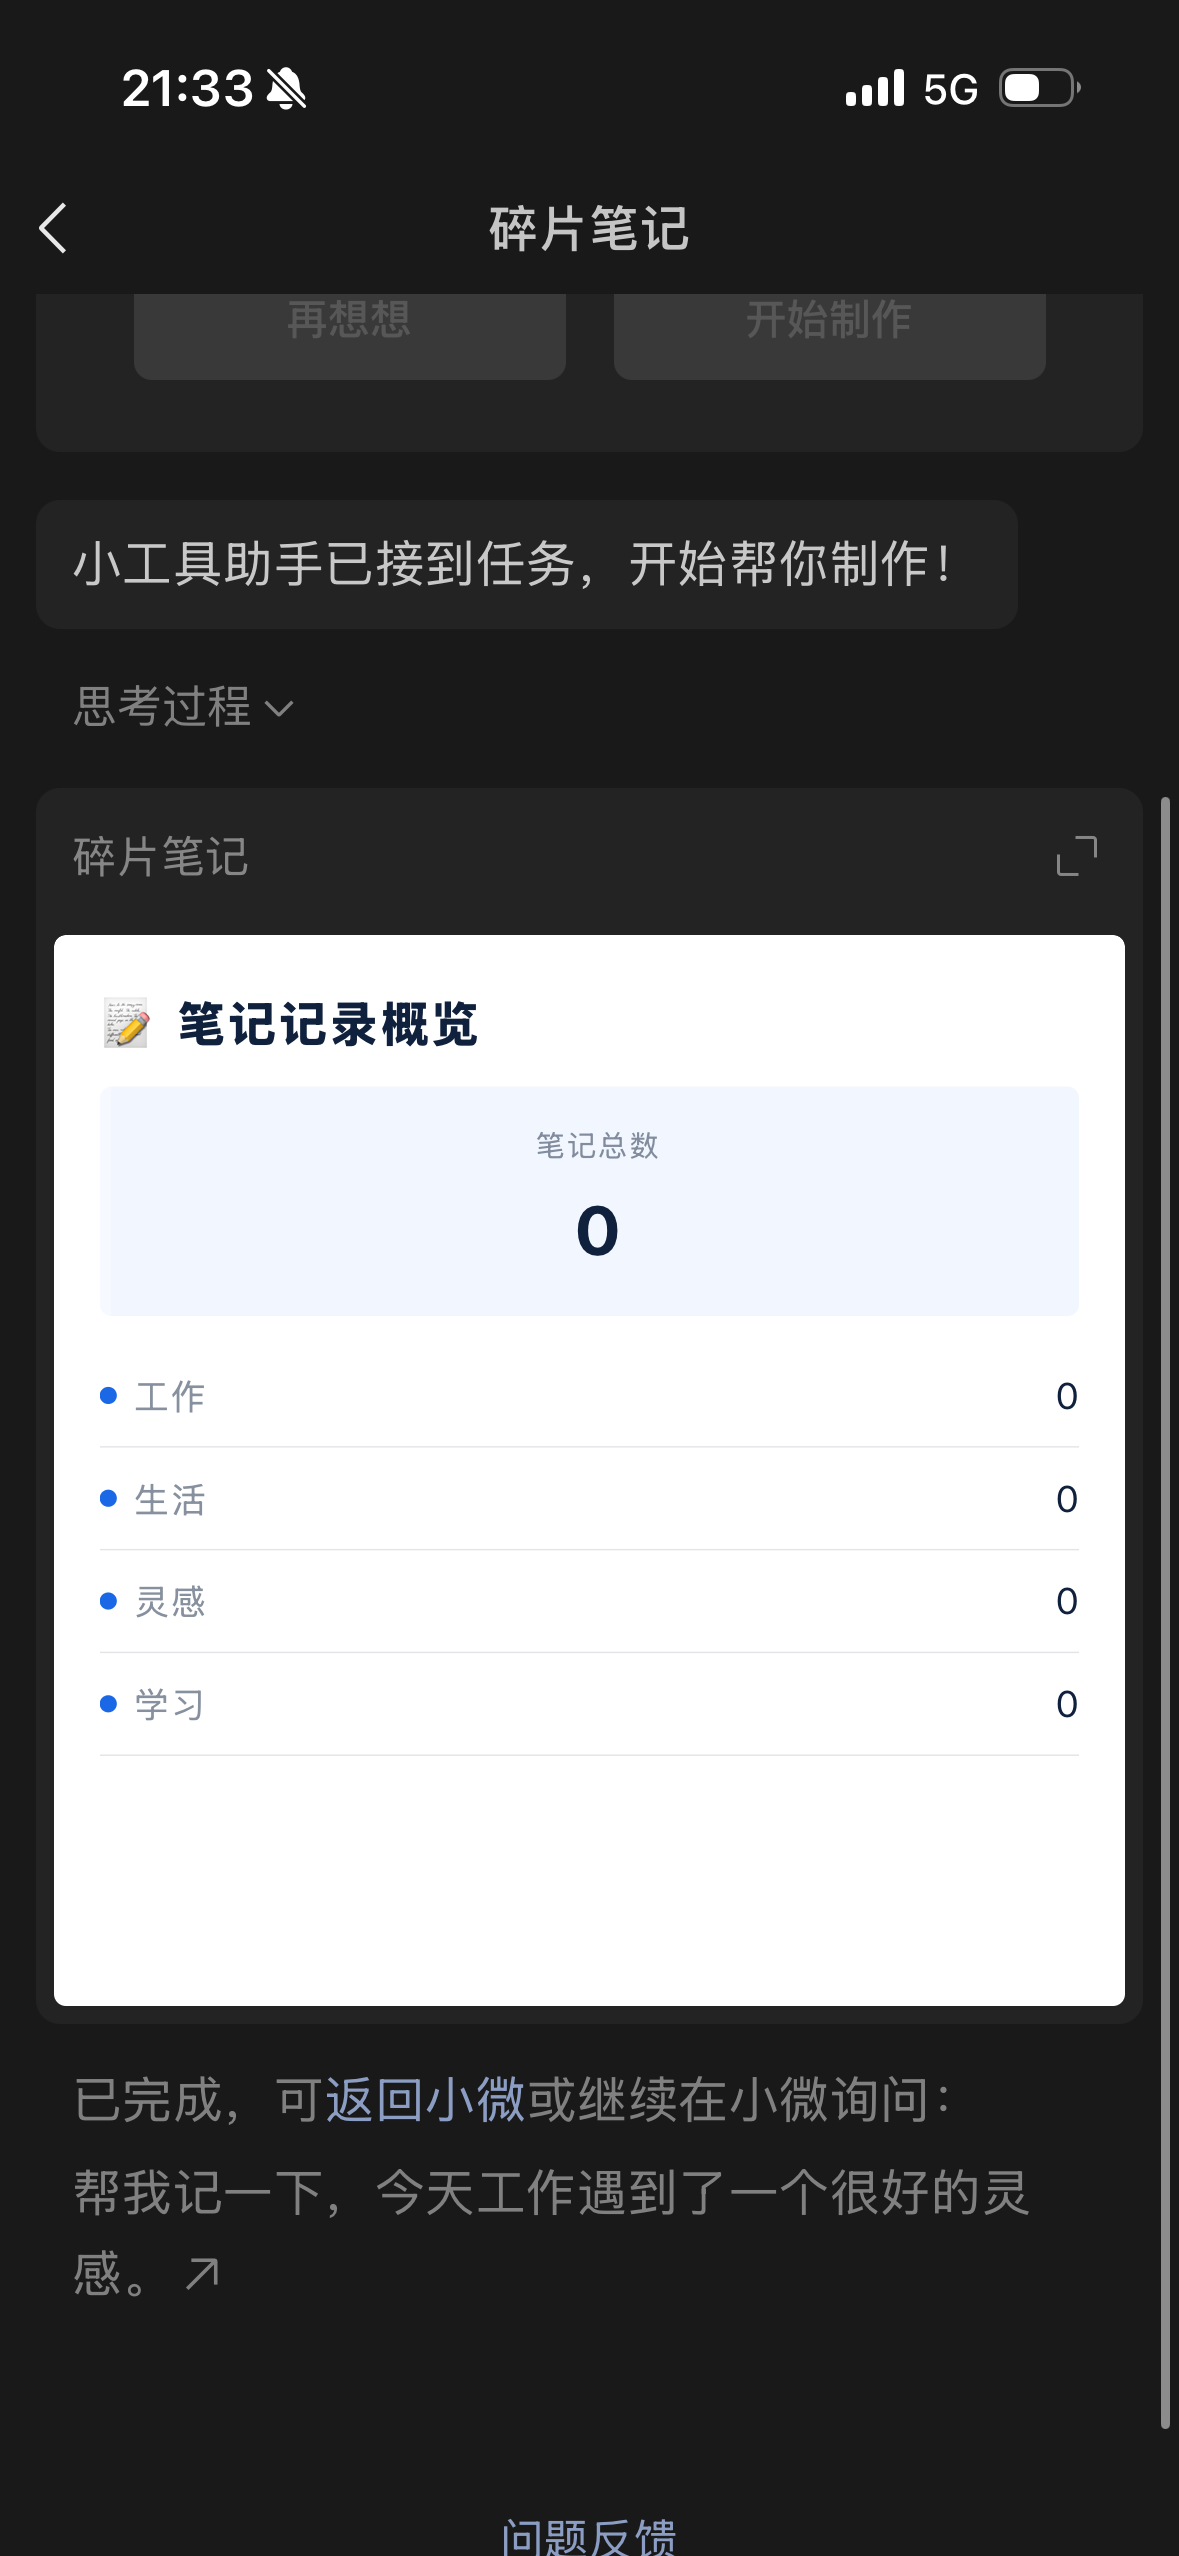Expand 碎片笔记 card to fullscreen
1179x2556 pixels.
1077,857
